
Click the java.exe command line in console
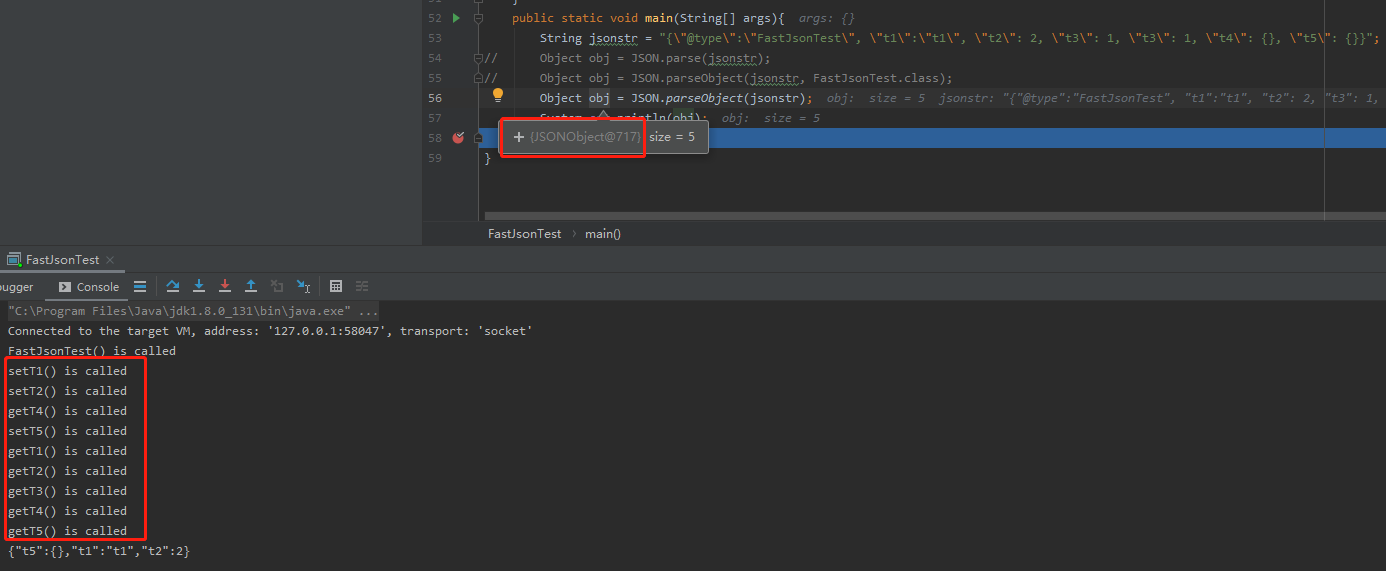[193, 311]
